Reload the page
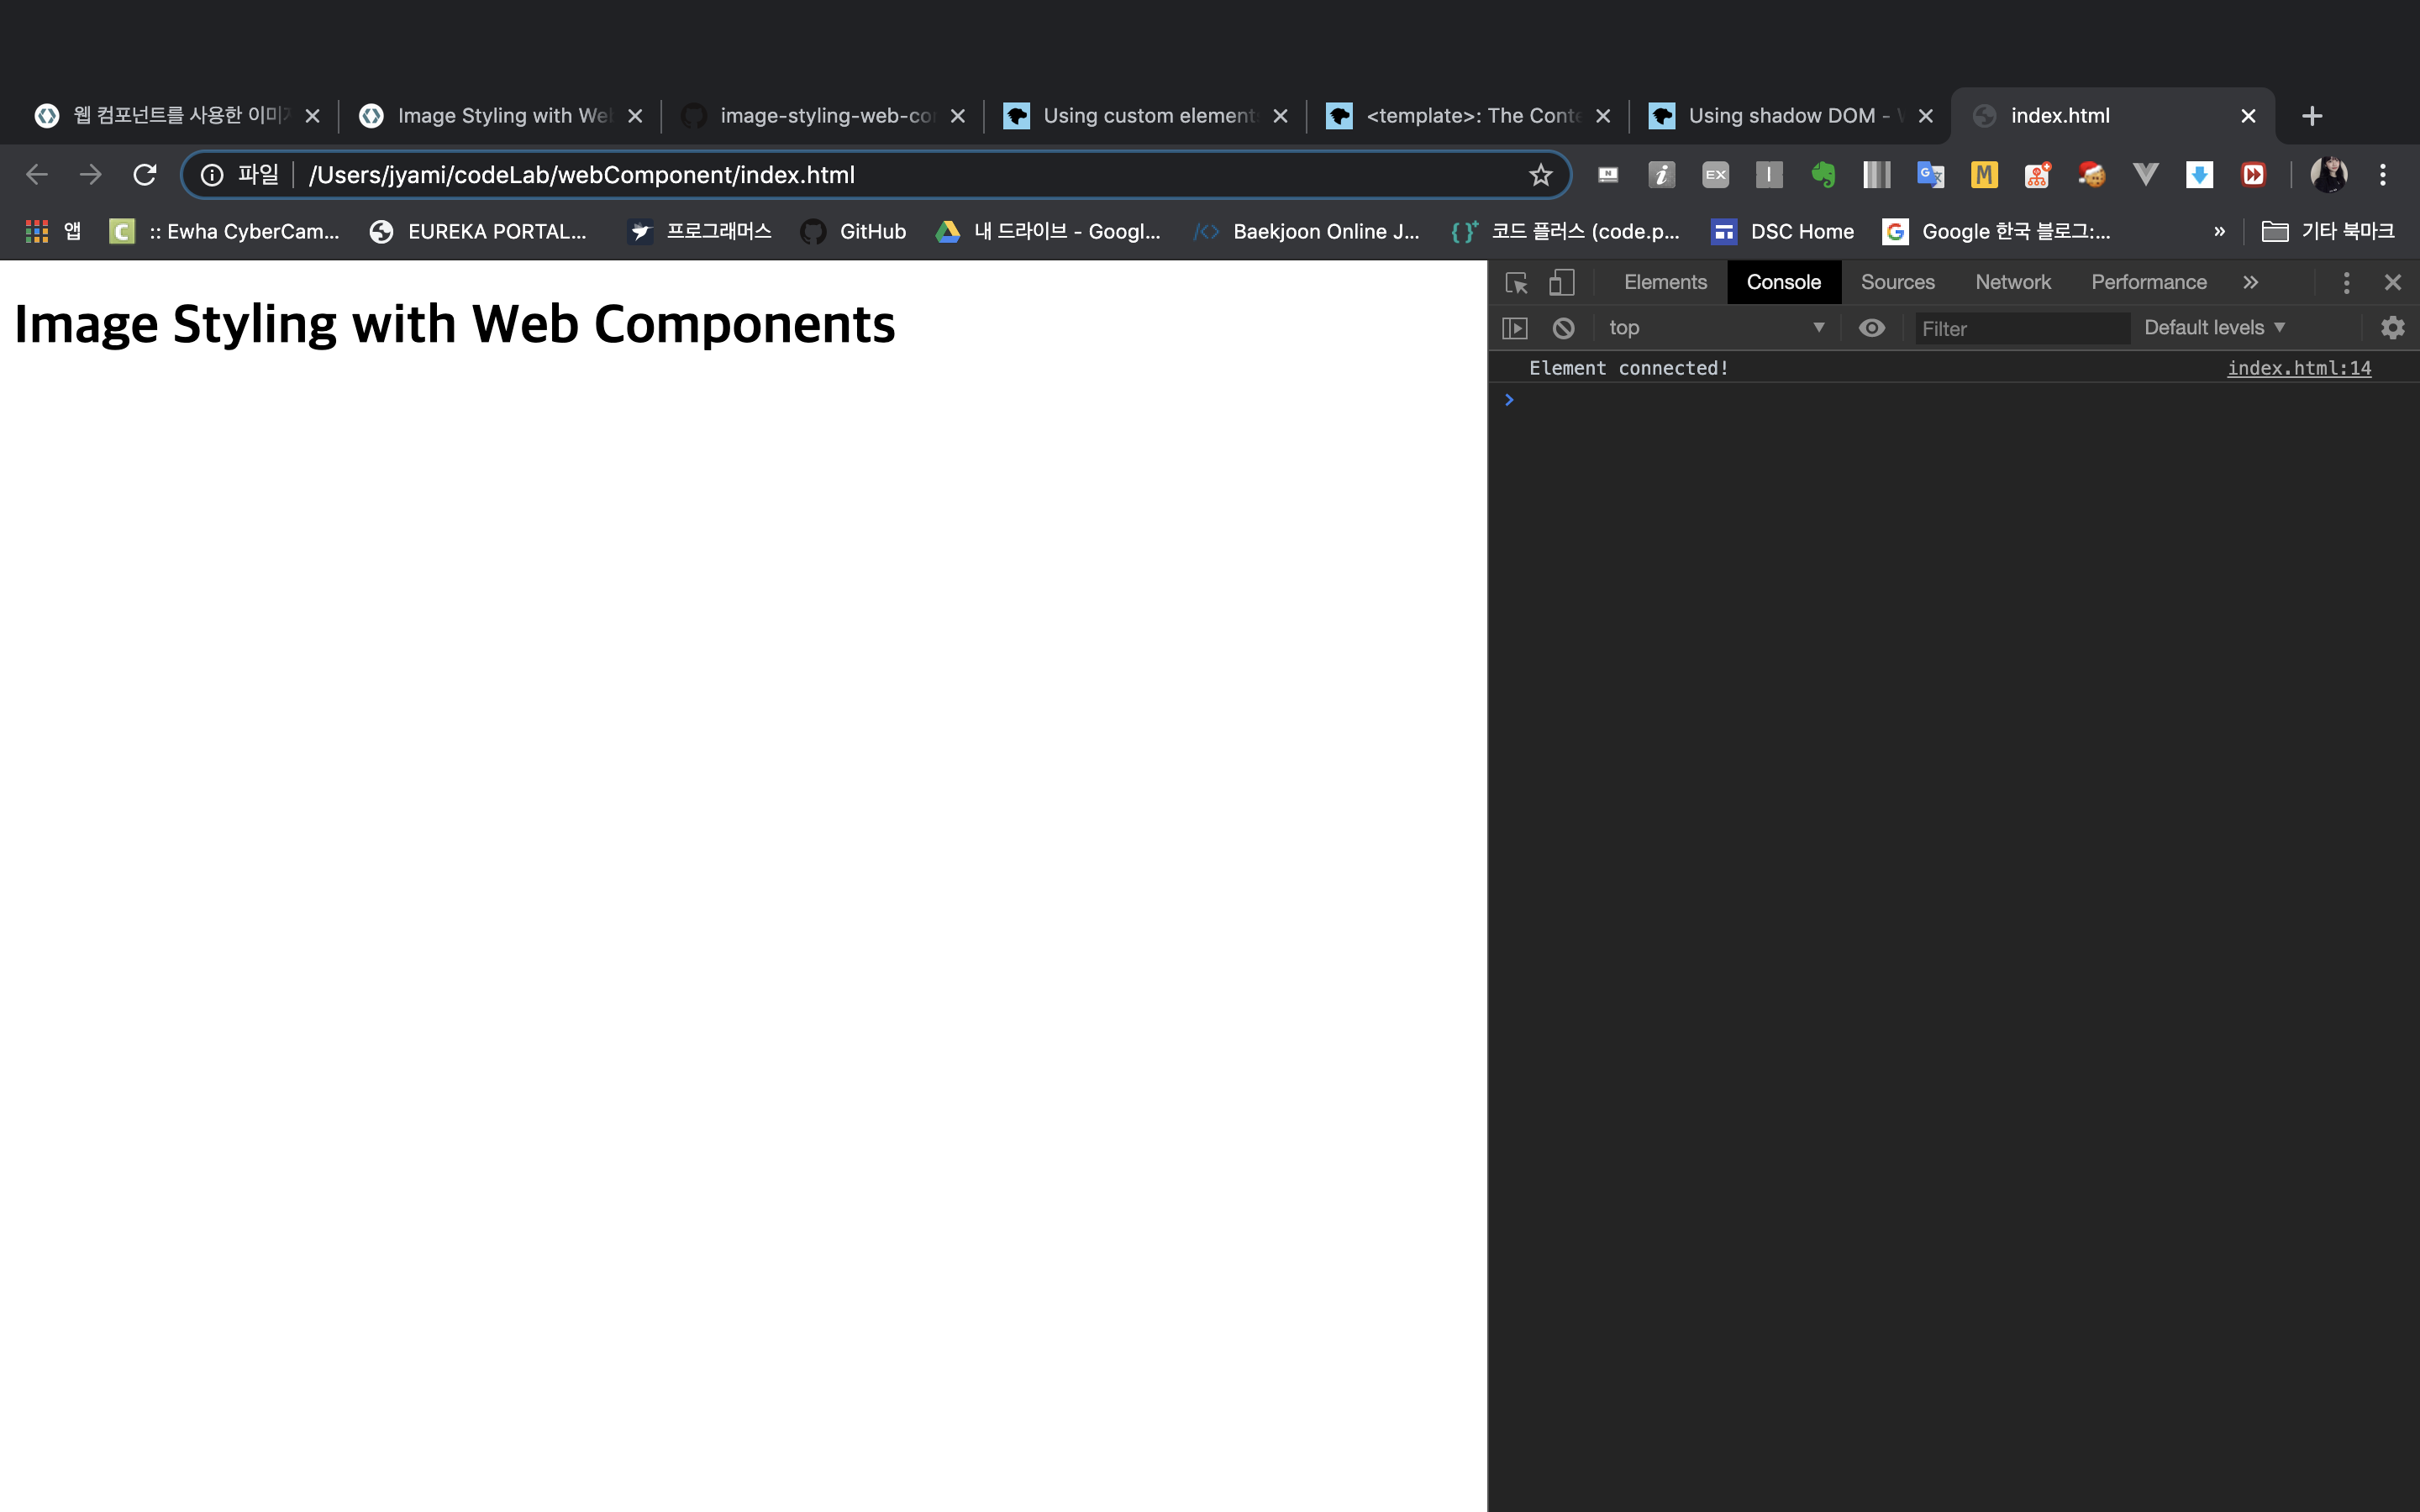 (x=145, y=175)
